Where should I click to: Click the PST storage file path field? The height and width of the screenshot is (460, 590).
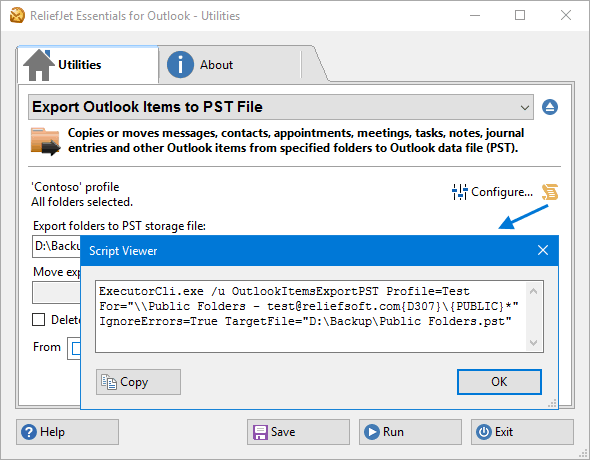coord(56,246)
